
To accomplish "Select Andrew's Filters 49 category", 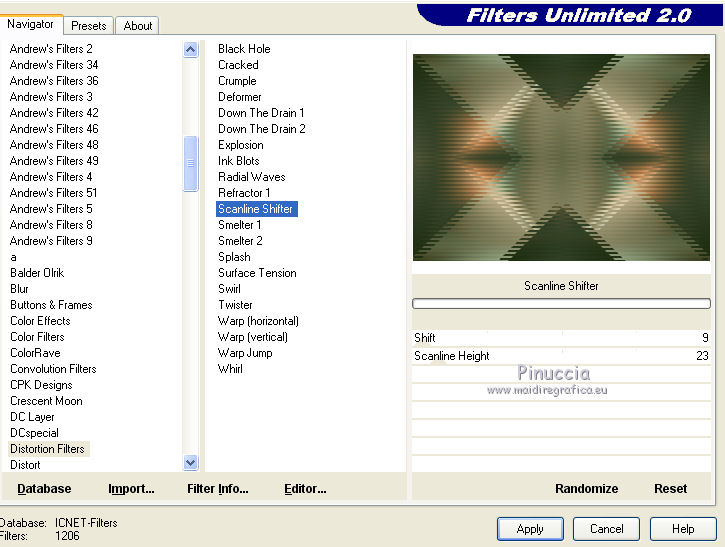I will click(54, 161).
